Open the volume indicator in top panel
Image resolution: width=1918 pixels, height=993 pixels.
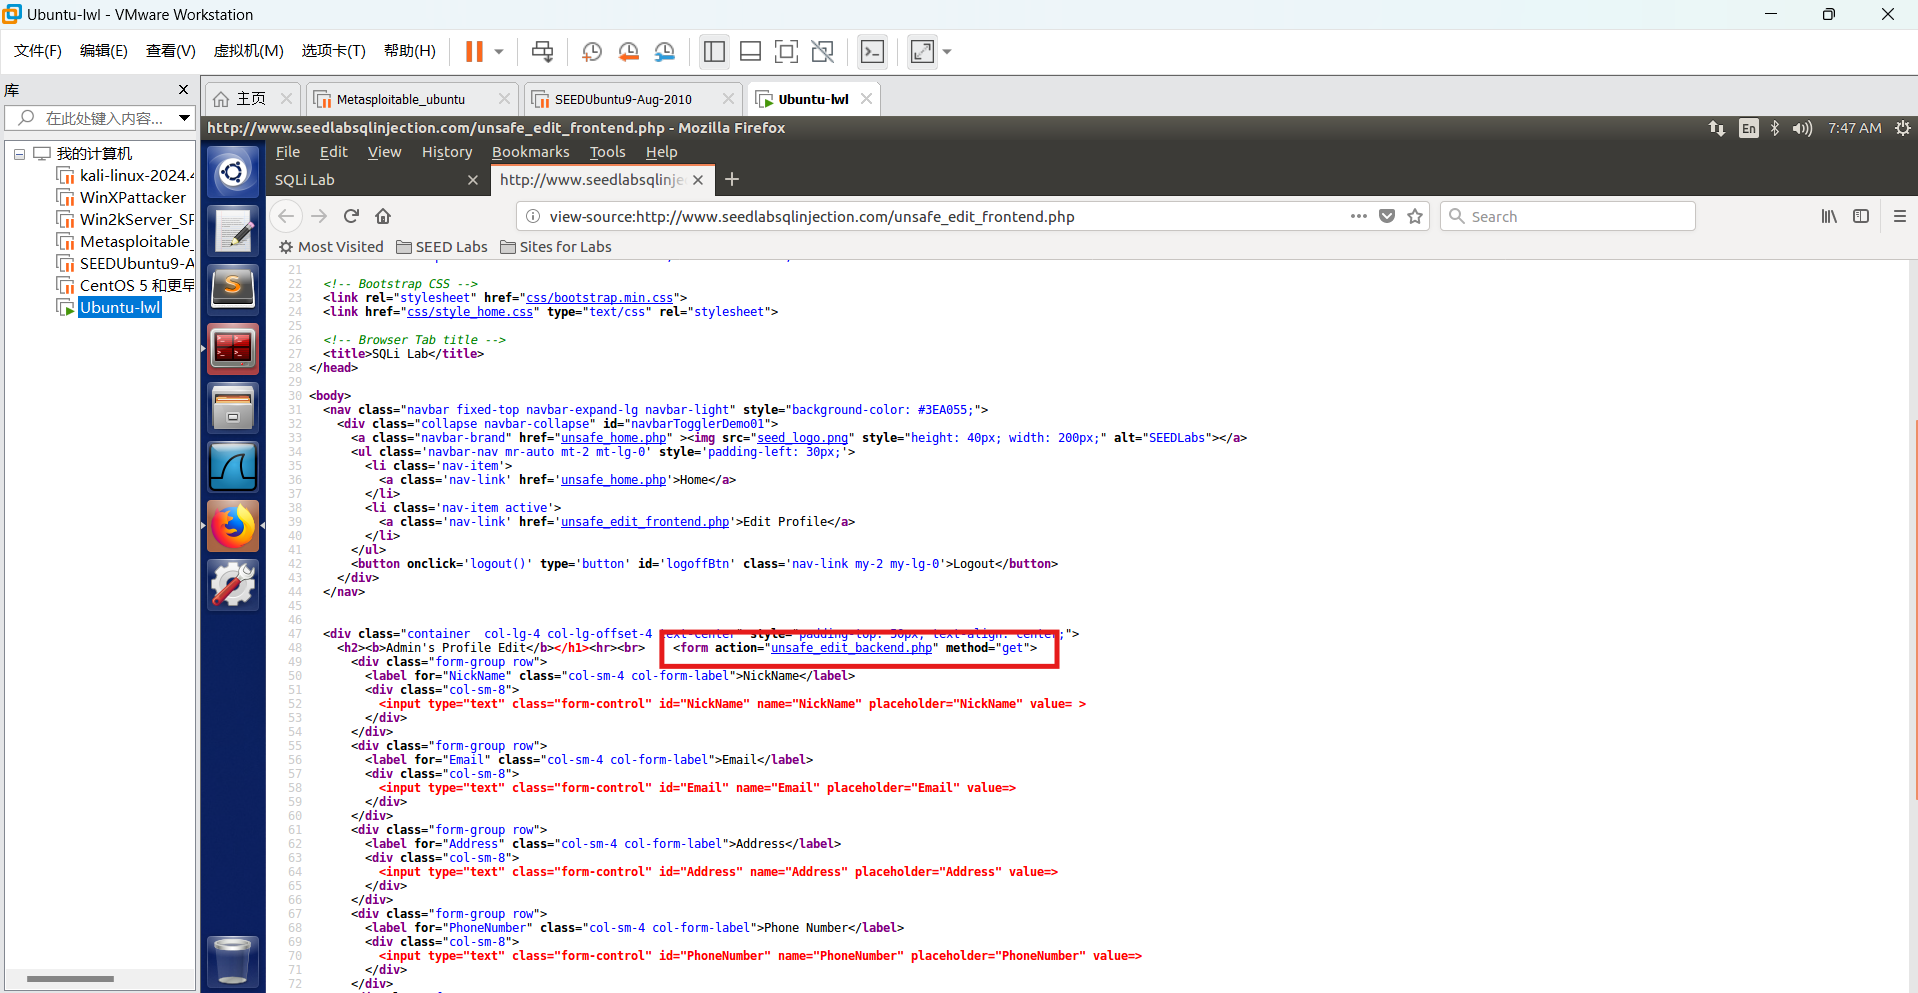(x=1802, y=128)
